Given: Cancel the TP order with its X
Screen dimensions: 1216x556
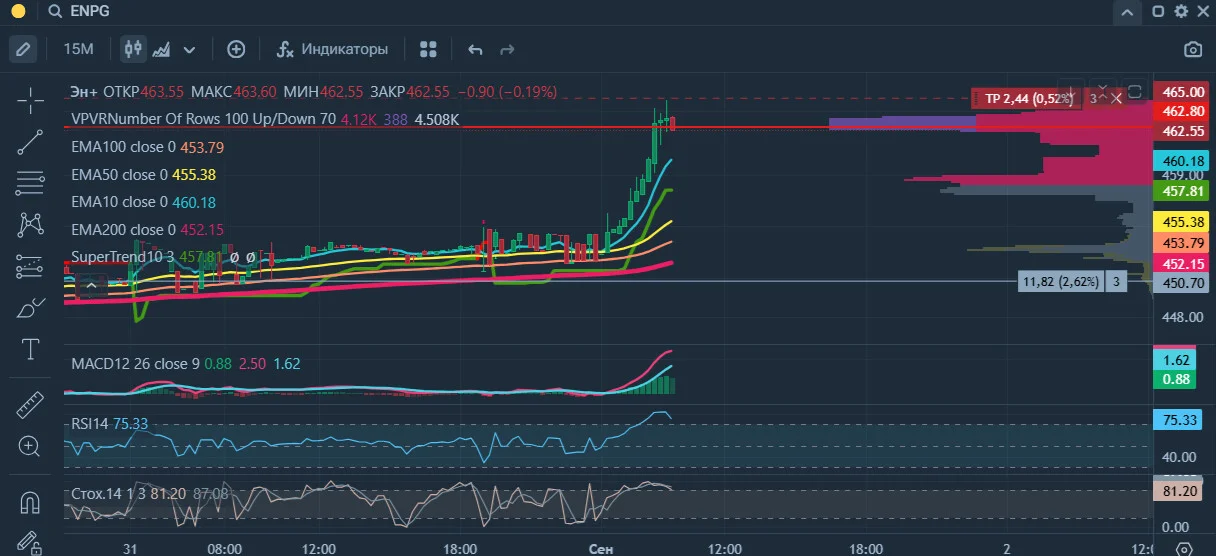Looking at the screenshot, I should click(1116, 98).
